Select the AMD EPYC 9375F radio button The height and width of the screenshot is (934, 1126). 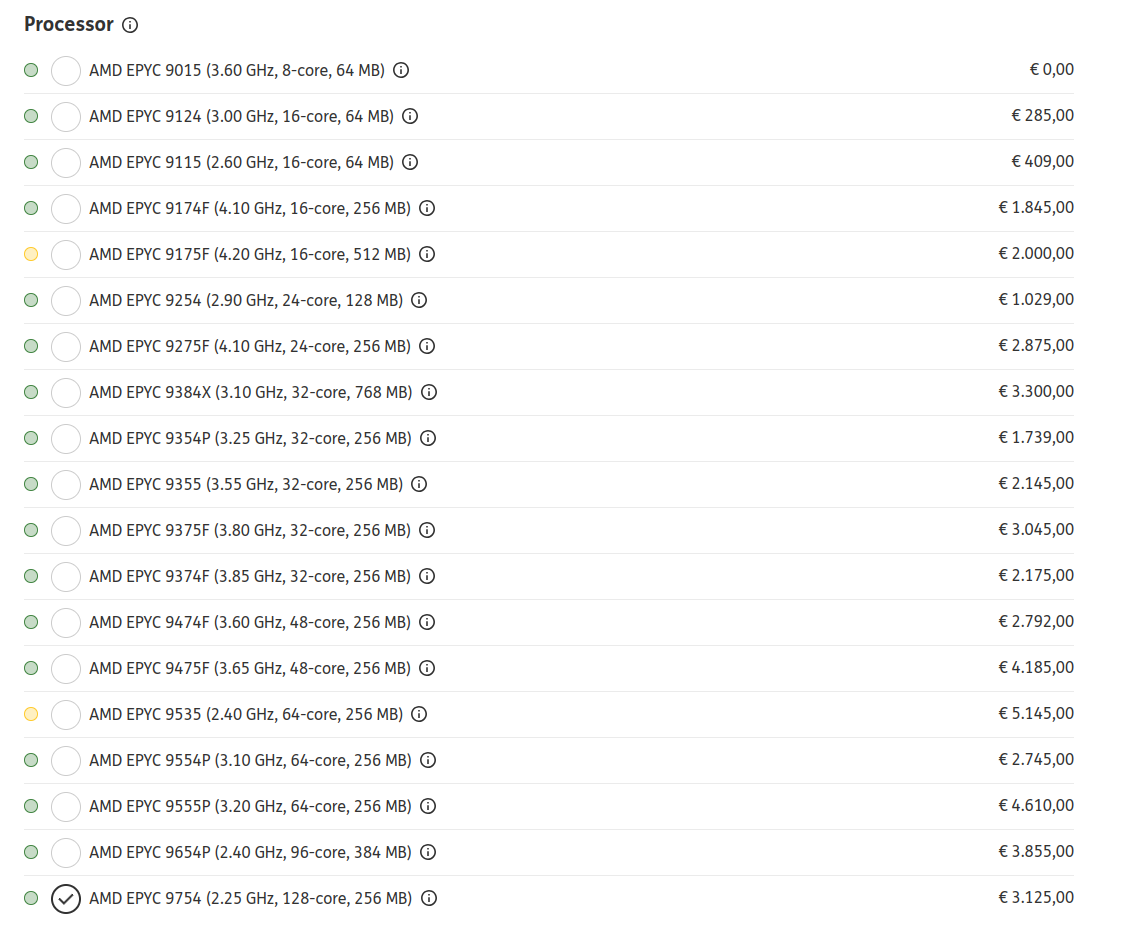click(65, 530)
